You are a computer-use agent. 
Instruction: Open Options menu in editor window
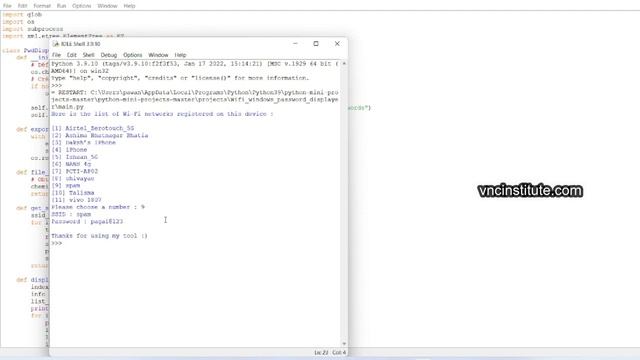82,6
